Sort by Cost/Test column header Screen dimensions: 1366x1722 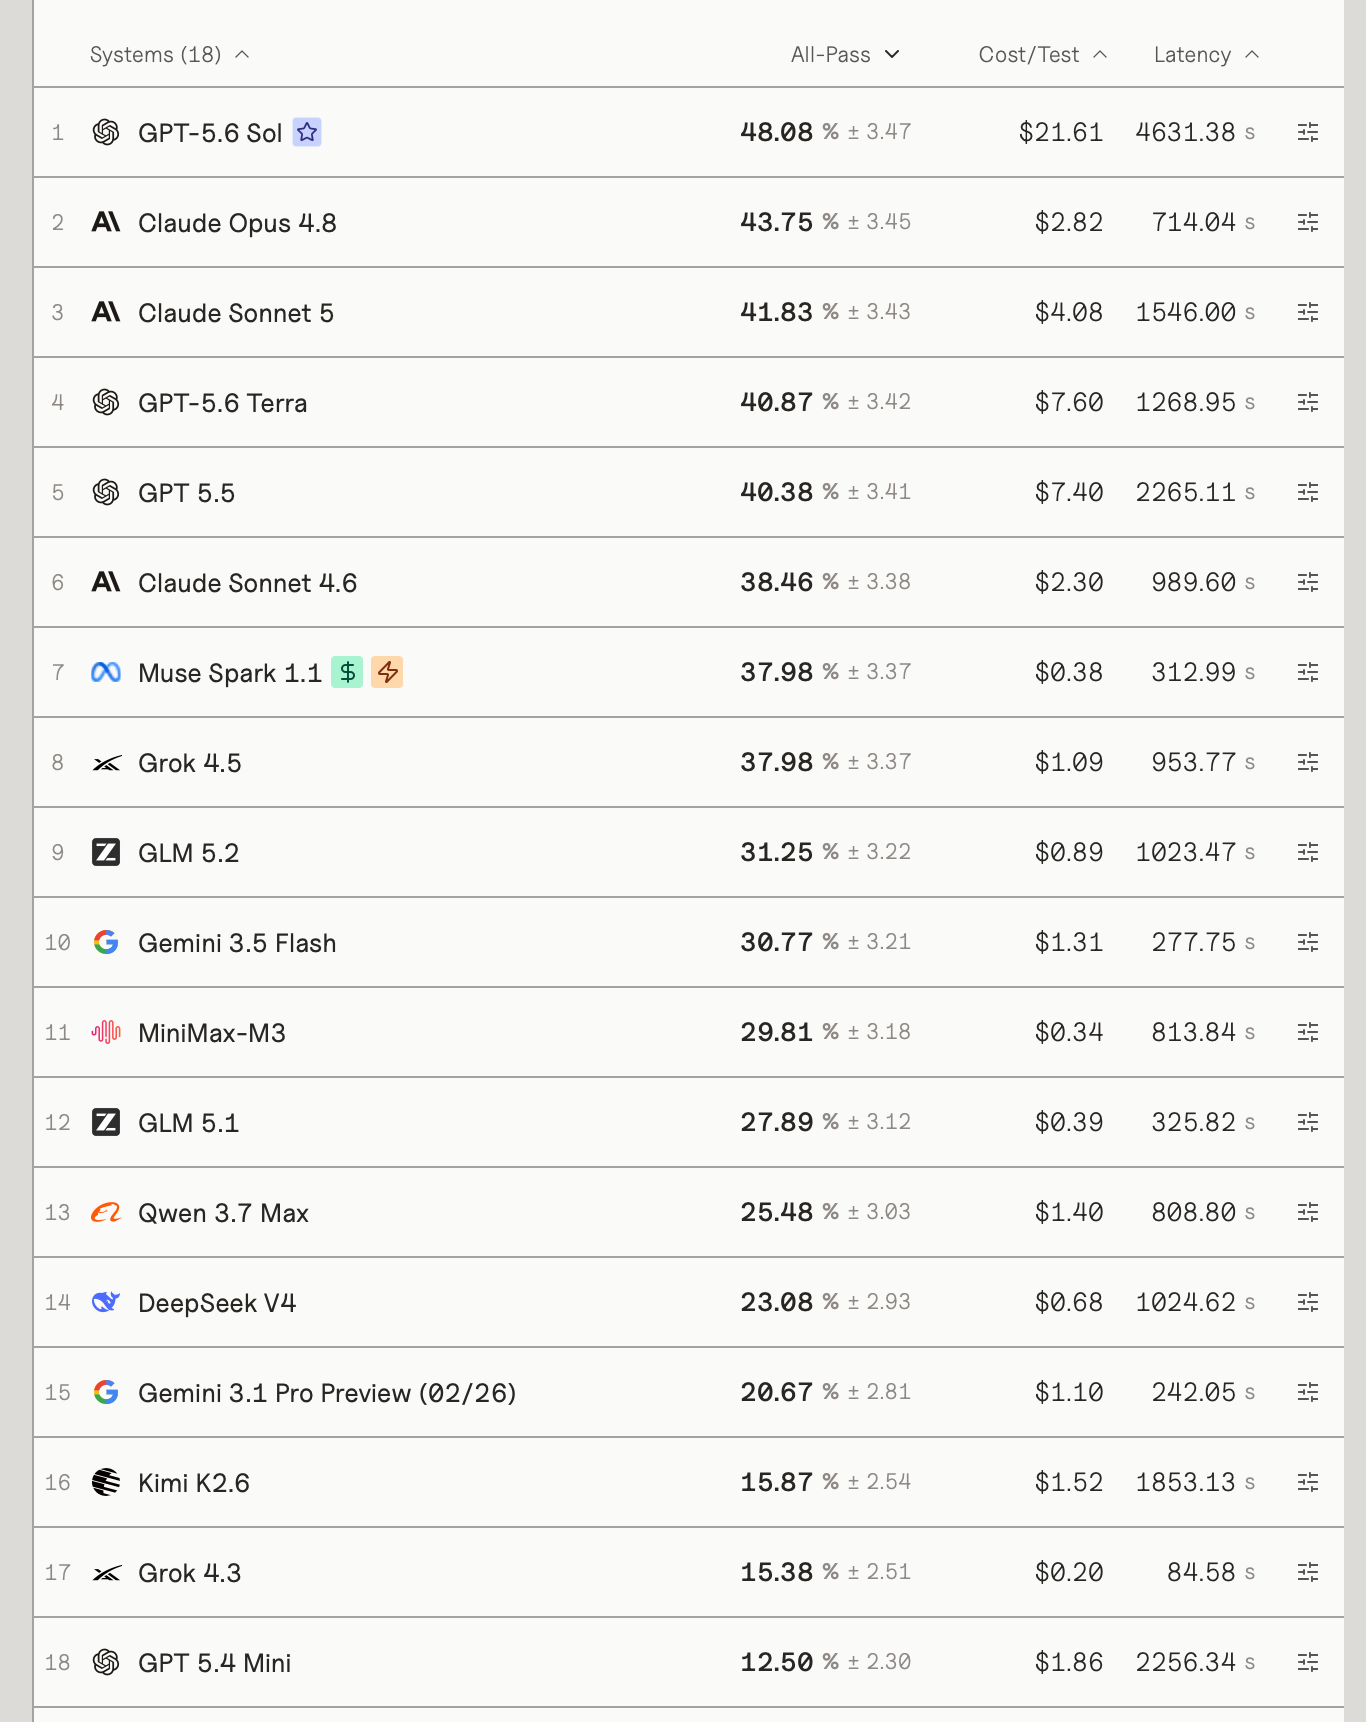point(1043,54)
